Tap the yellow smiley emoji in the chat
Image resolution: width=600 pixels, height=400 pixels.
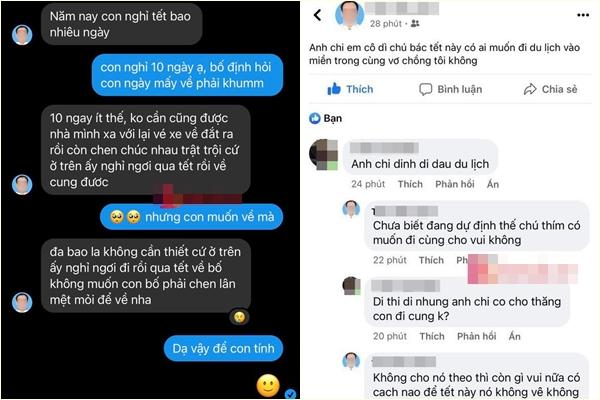click(268, 385)
